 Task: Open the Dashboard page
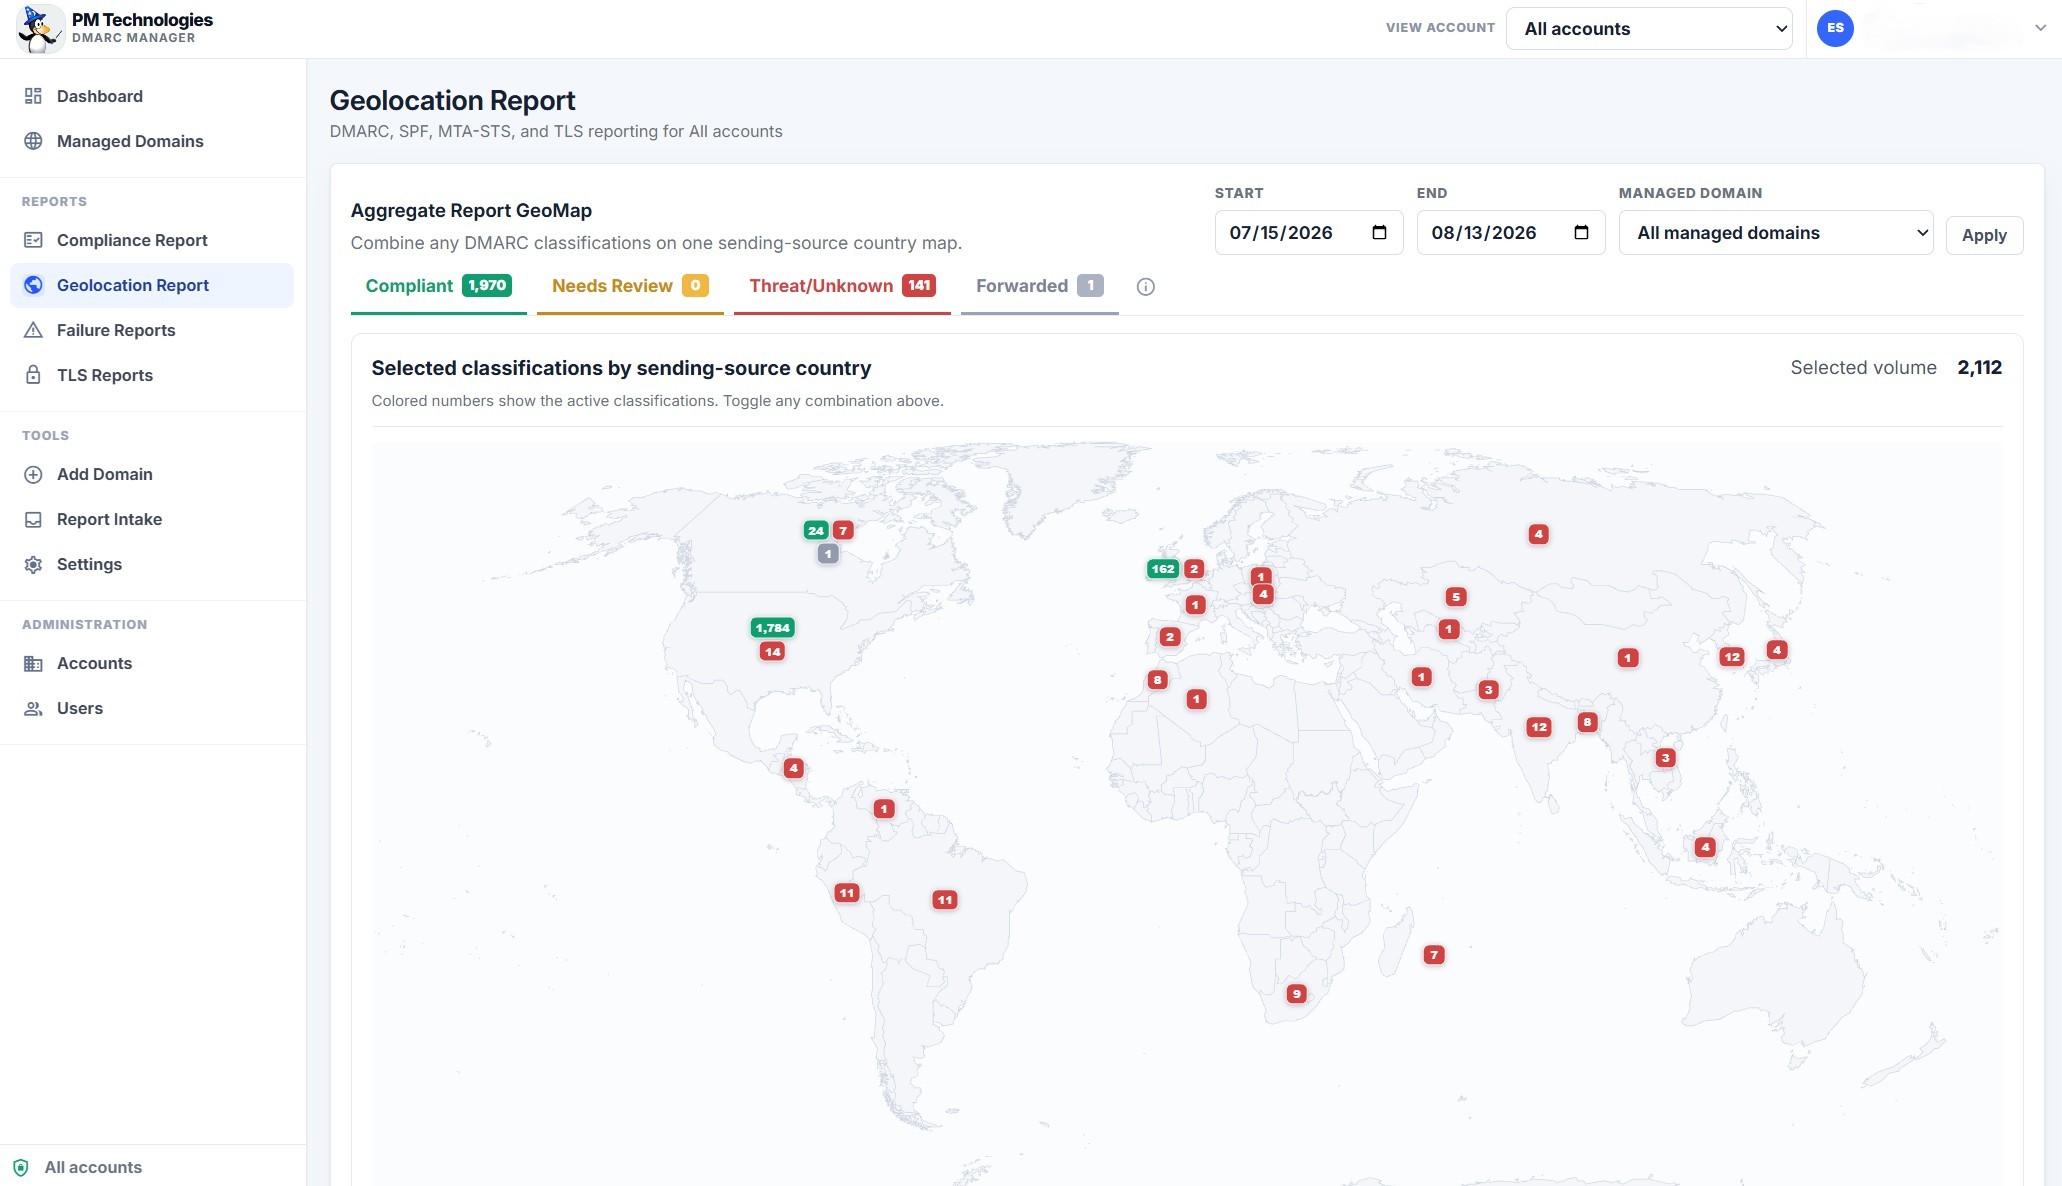click(x=152, y=96)
